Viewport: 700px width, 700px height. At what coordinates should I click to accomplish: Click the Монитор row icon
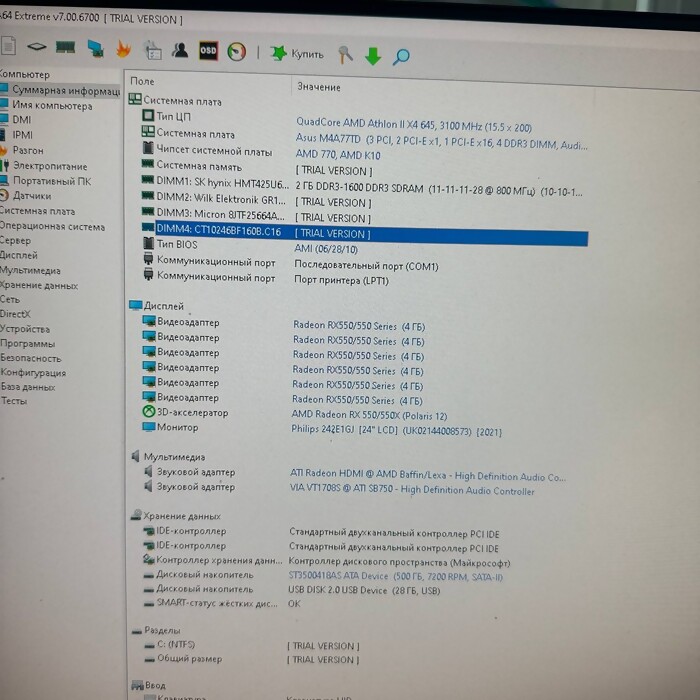pyautogui.click(x=148, y=427)
